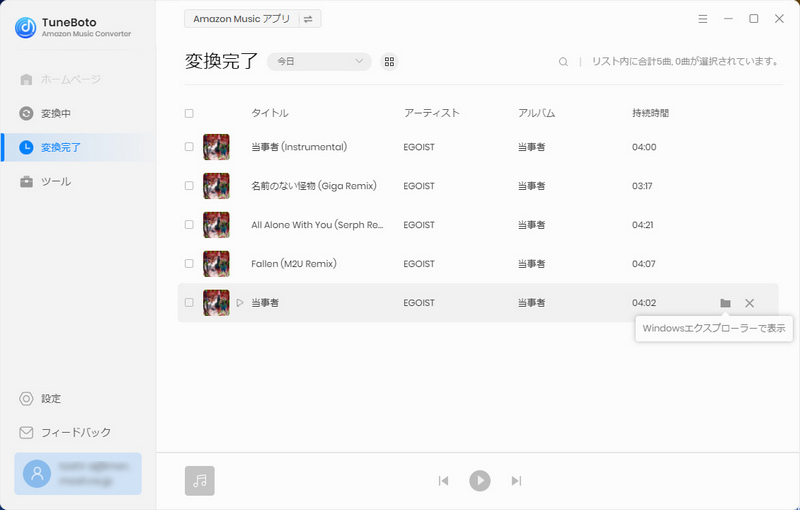The image size is (800, 510).
Task: Select title All Alone With You (Serph Re...
Action: coord(317,225)
